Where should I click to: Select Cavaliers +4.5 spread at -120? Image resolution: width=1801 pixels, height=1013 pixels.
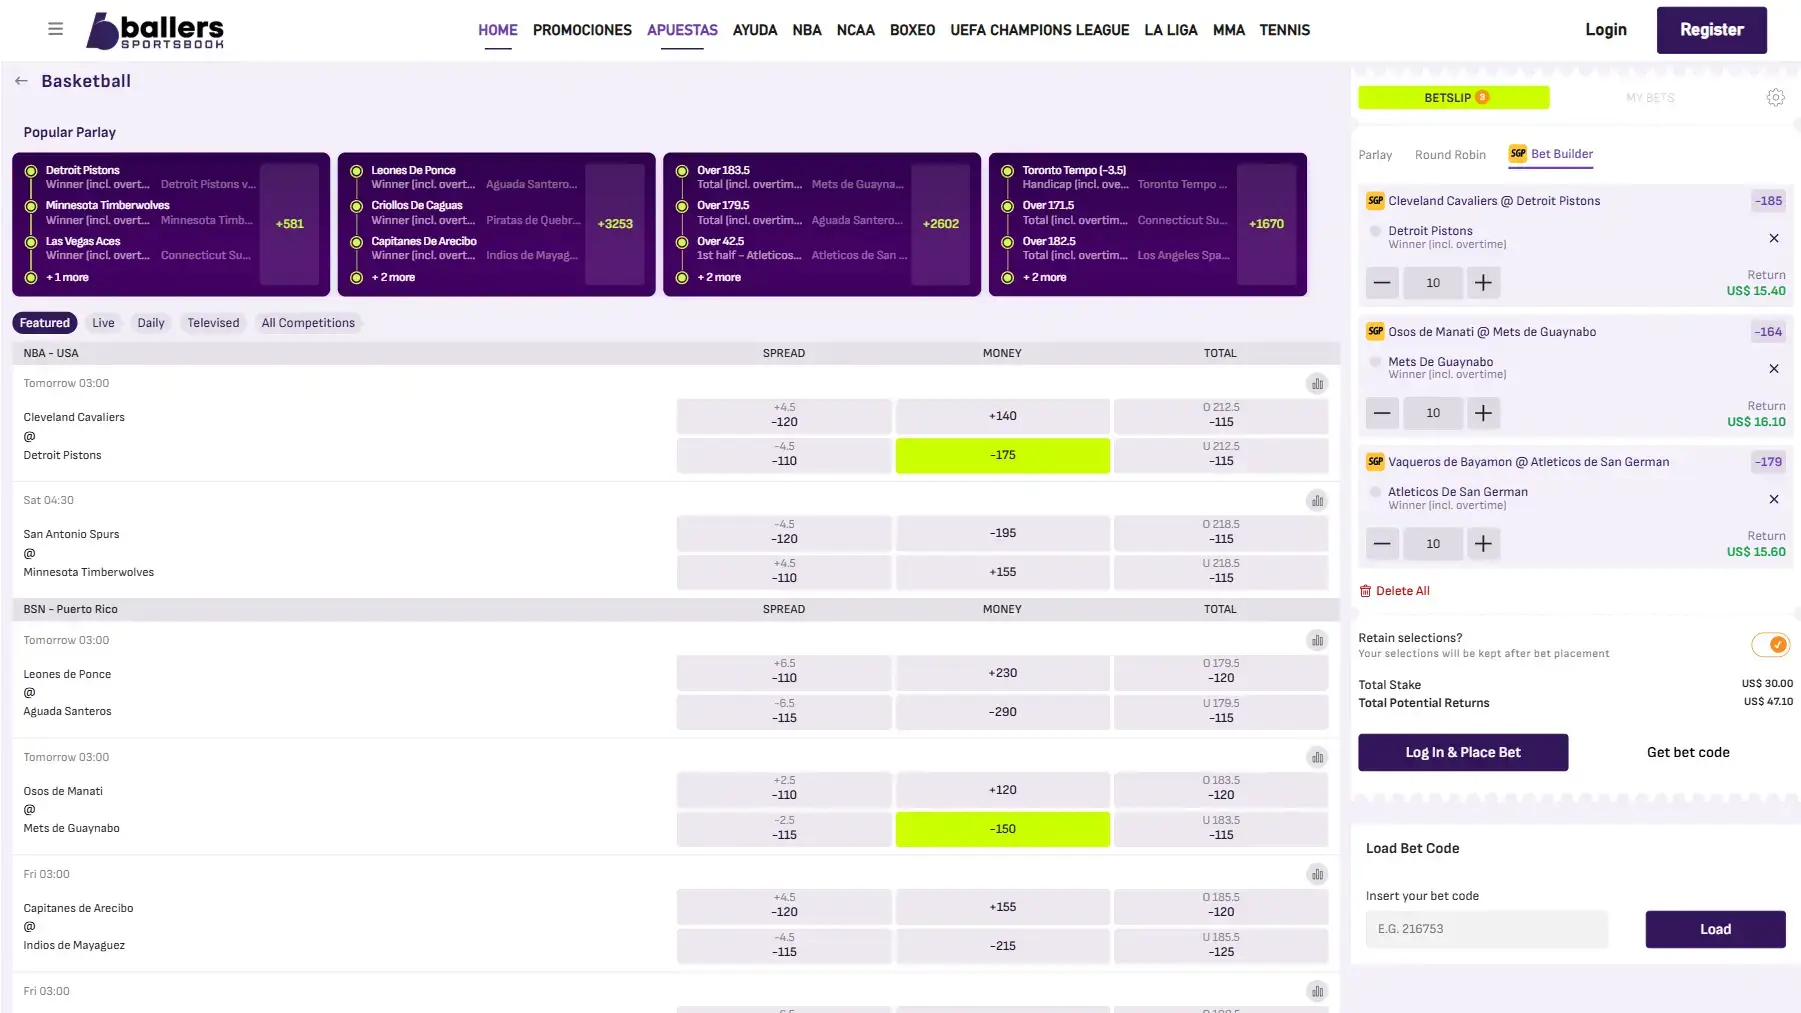tap(784, 416)
